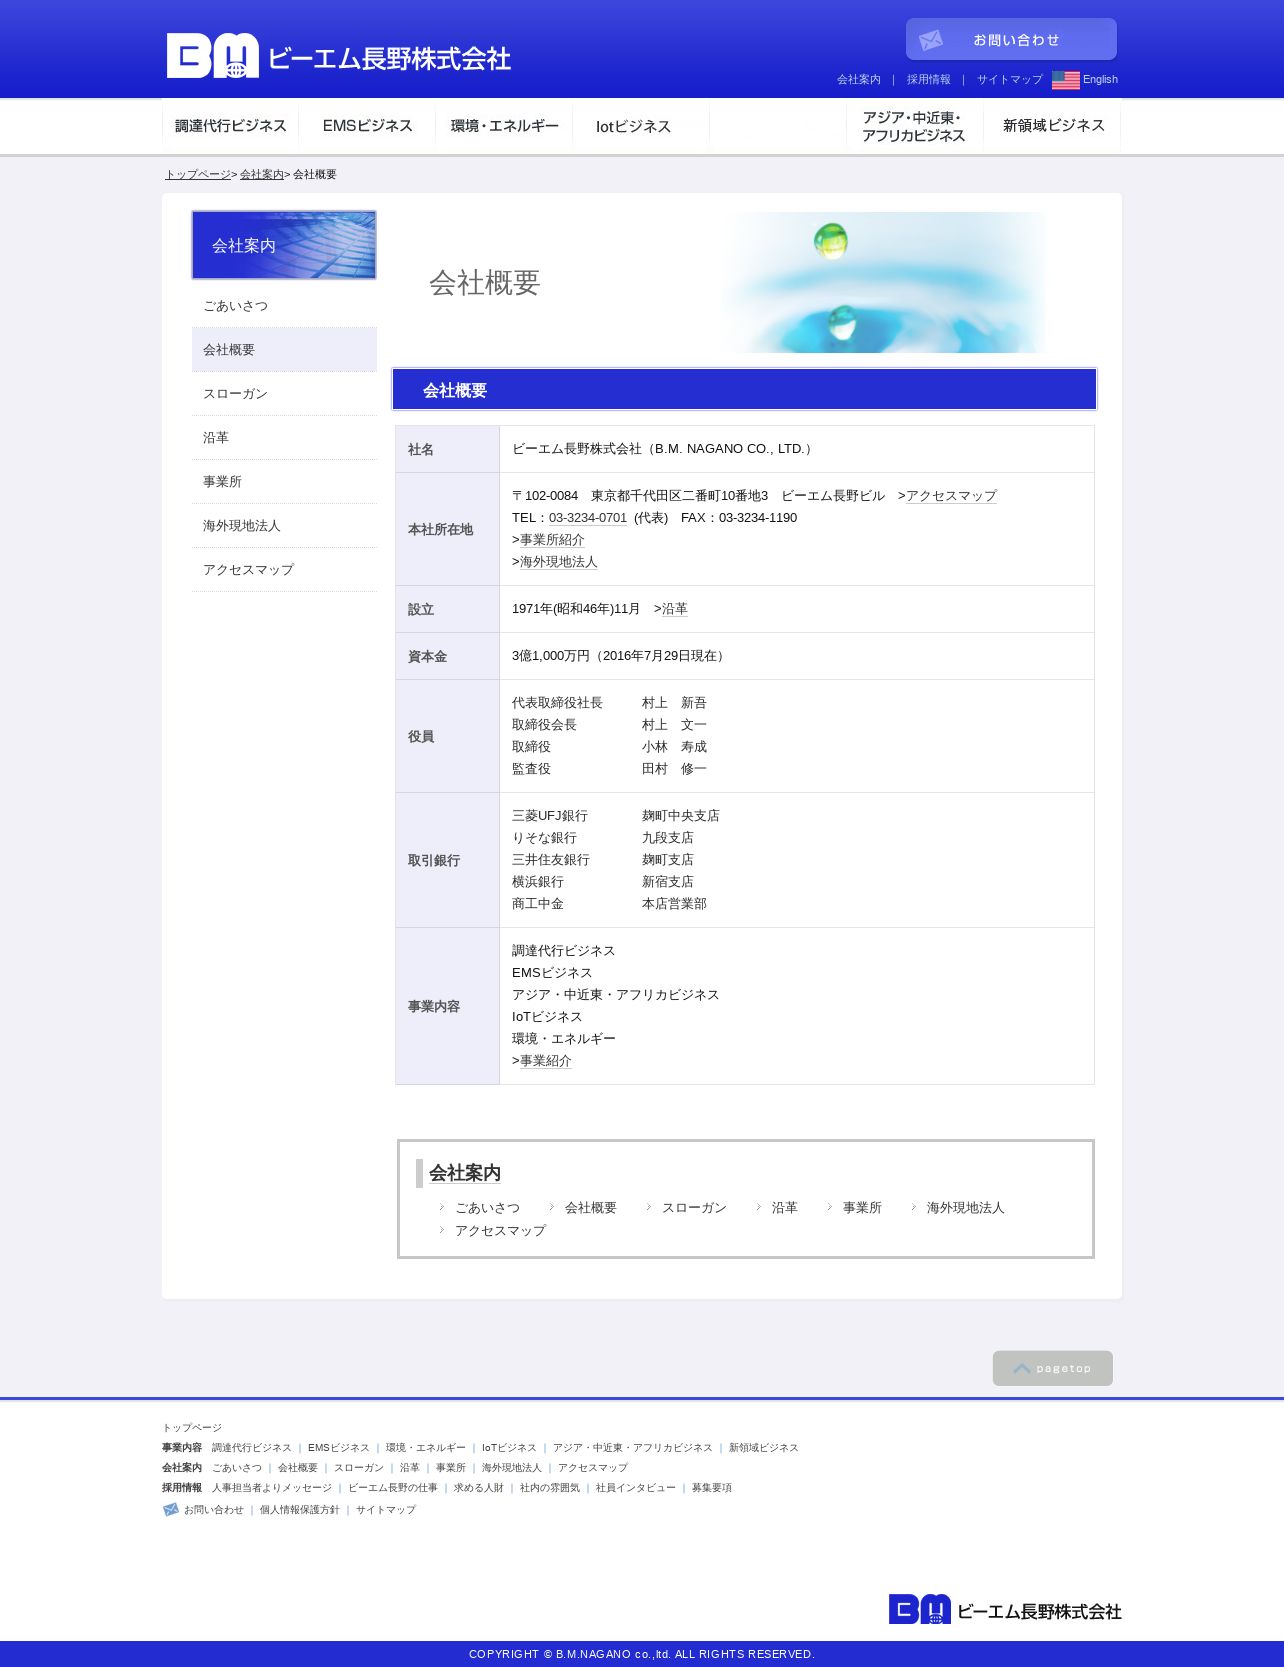Click footer link 募集要項
Image resolution: width=1284 pixels, height=1667 pixels.
tap(712, 1488)
